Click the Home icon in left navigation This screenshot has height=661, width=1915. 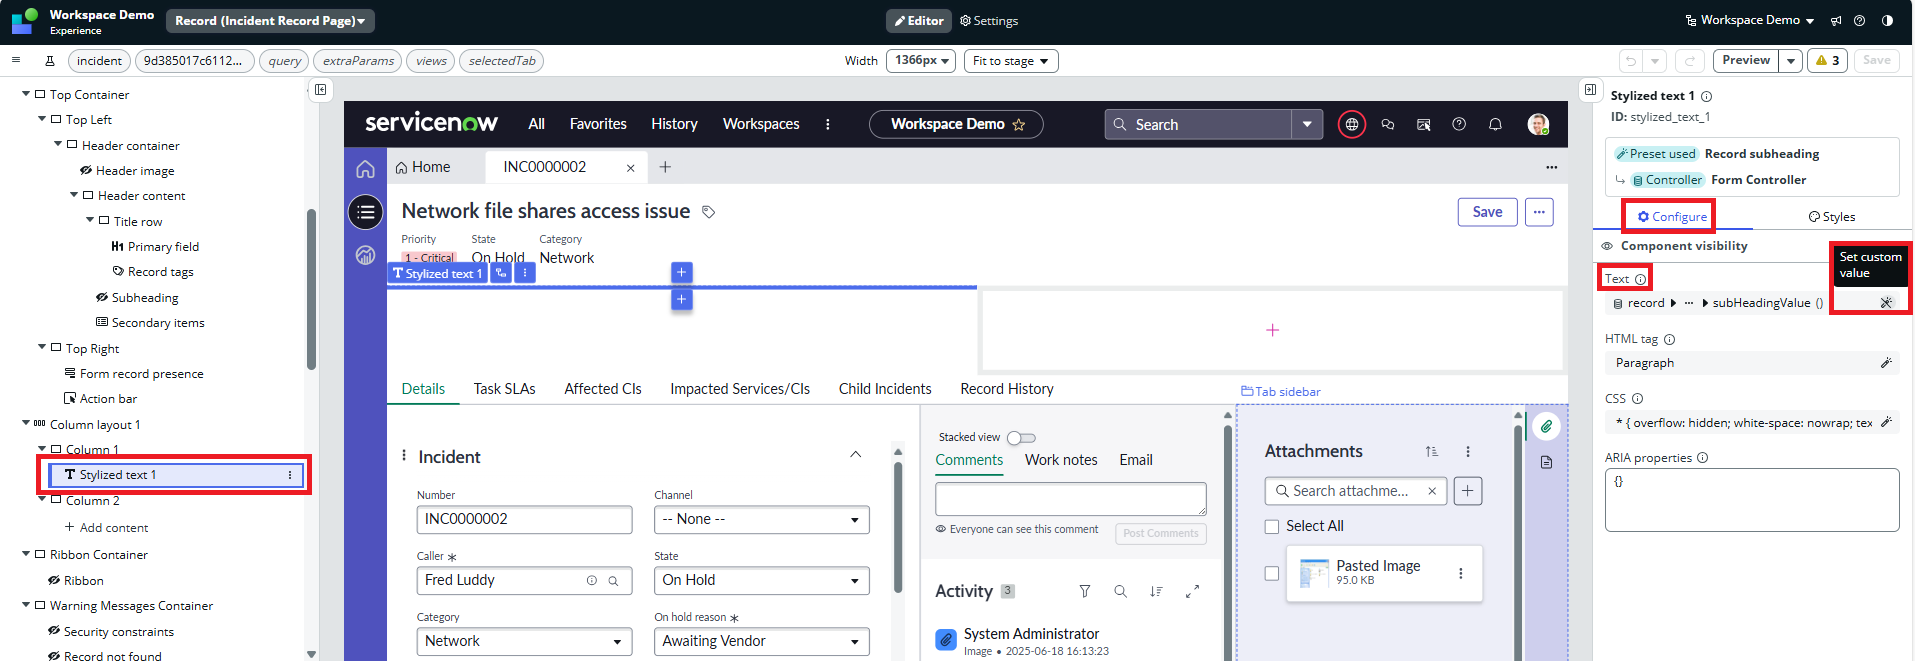click(x=366, y=169)
